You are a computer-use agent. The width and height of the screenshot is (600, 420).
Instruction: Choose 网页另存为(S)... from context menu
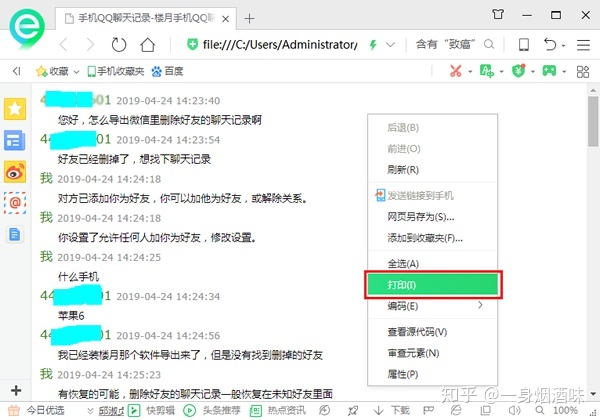(433, 217)
